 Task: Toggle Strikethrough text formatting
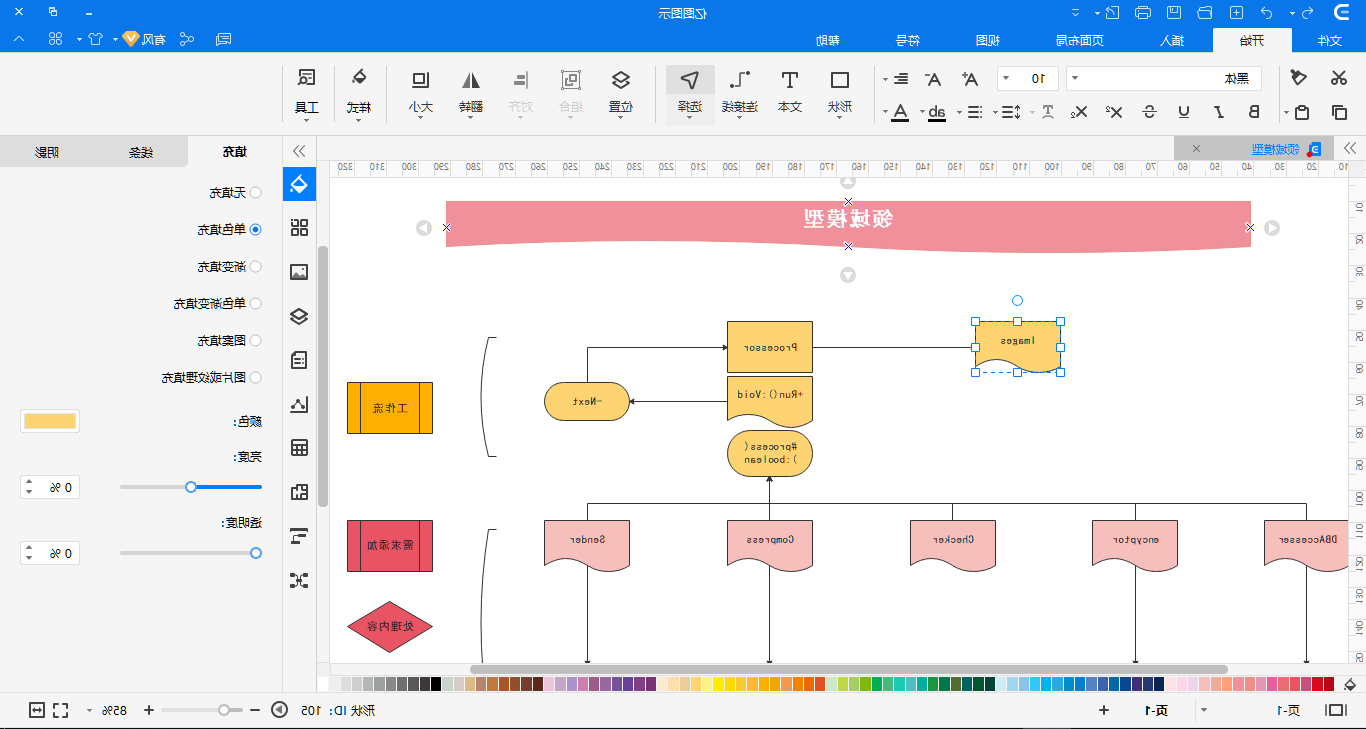(1150, 112)
